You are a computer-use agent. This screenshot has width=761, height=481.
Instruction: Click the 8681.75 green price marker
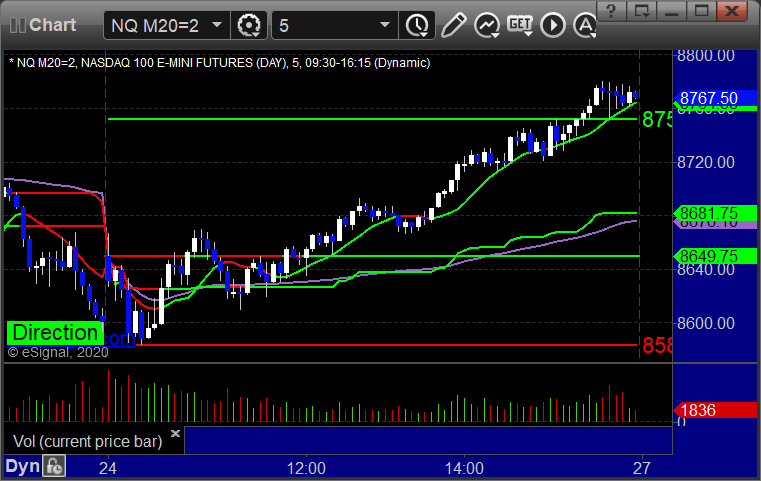pos(715,213)
